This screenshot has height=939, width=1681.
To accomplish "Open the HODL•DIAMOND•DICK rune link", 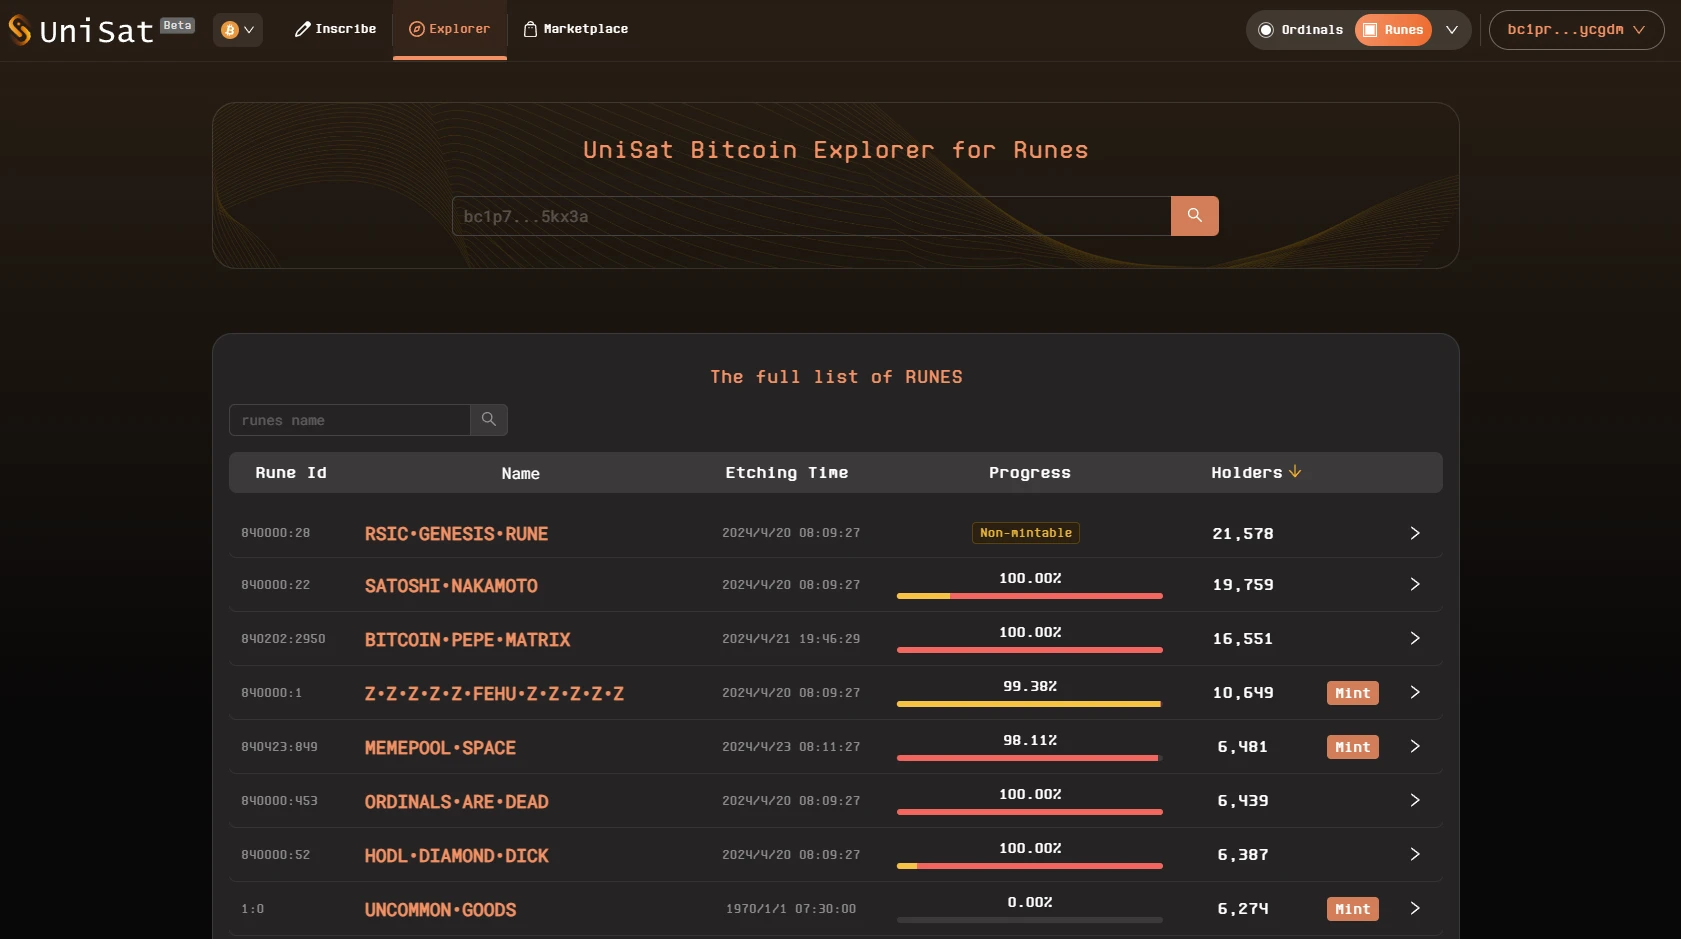I will pyautogui.click(x=456, y=856).
